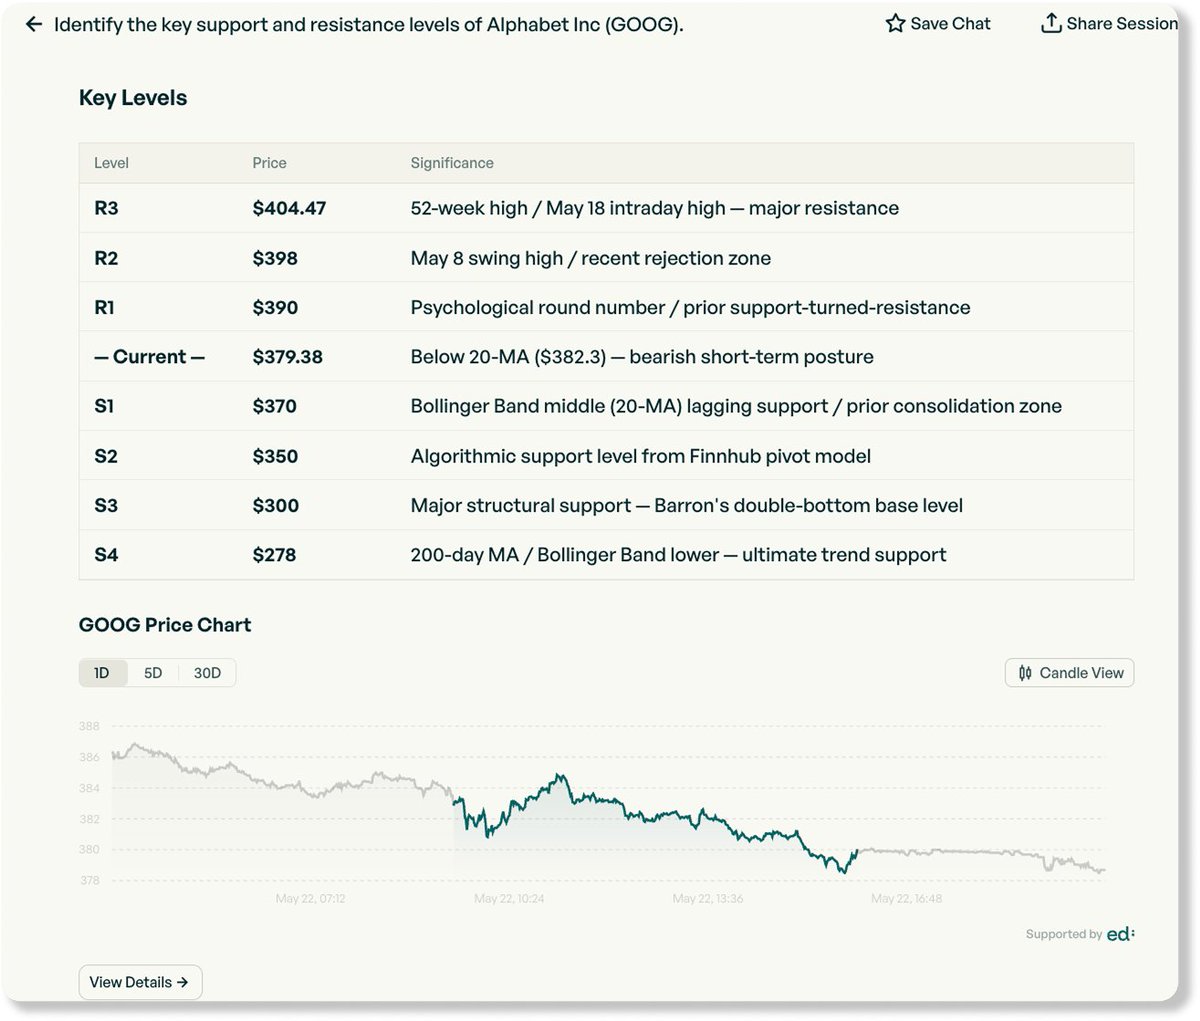The height and width of the screenshot is (1021, 1200).
Task: Toggle chart to Candle View
Action: click(x=1069, y=673)
